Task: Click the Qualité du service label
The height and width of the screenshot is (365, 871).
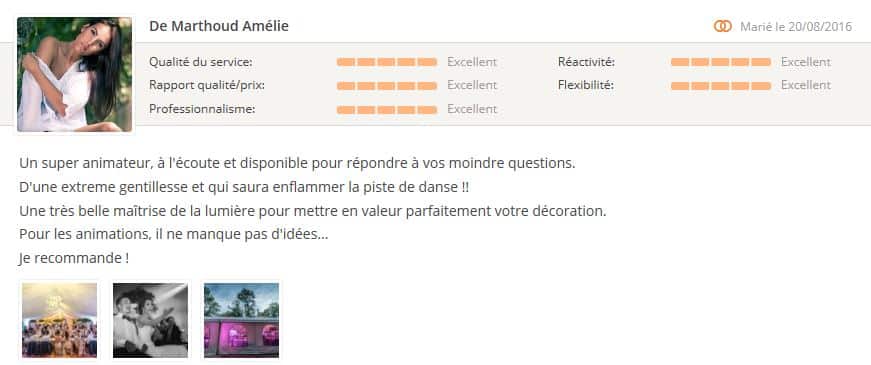Action: (x=201, y=62)
